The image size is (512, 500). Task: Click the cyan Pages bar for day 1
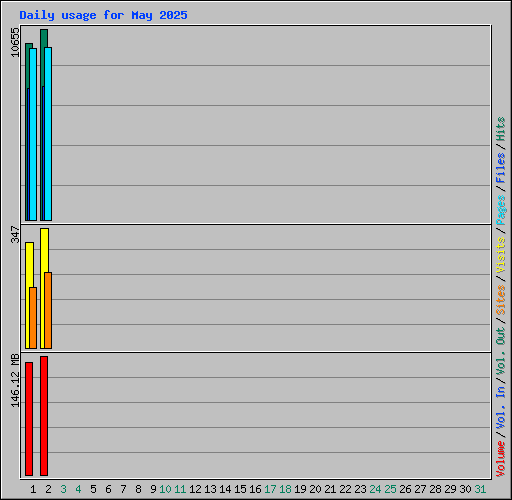(x=33, y=134)
